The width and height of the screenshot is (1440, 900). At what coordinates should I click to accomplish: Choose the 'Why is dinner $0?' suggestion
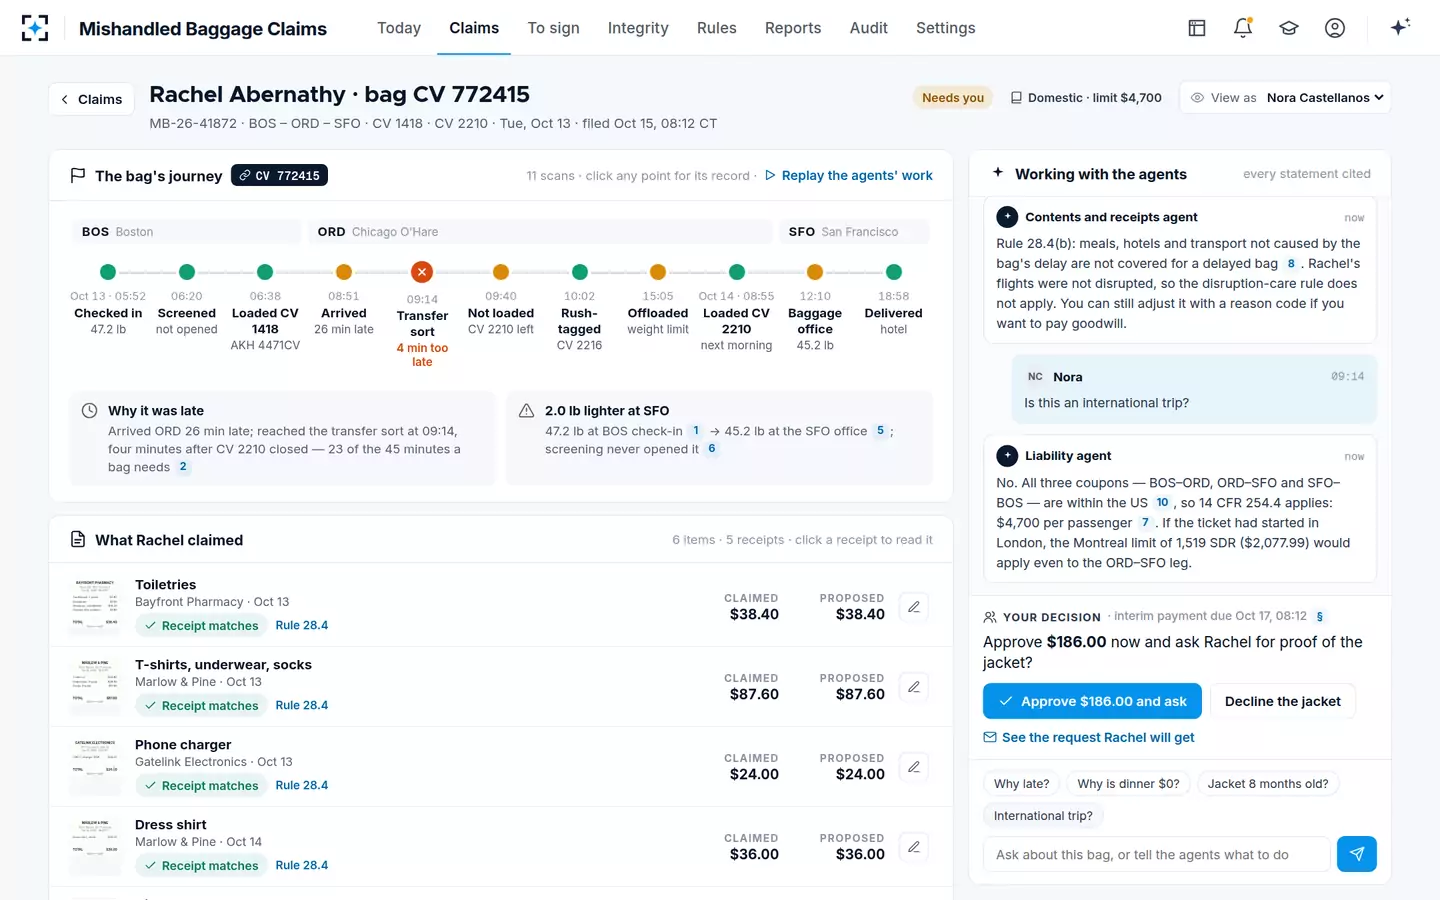pyautogui.click(x=1128, y=784)
